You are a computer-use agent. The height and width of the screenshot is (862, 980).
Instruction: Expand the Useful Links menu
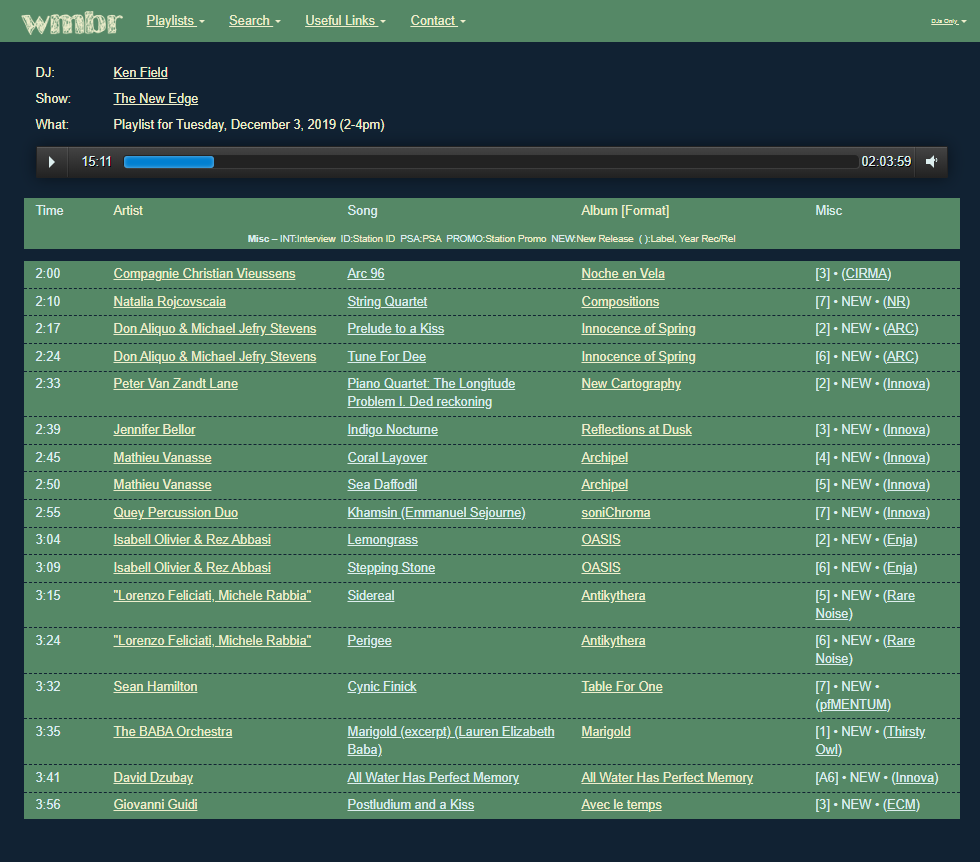pyautogui.click(x=345, y=21)
